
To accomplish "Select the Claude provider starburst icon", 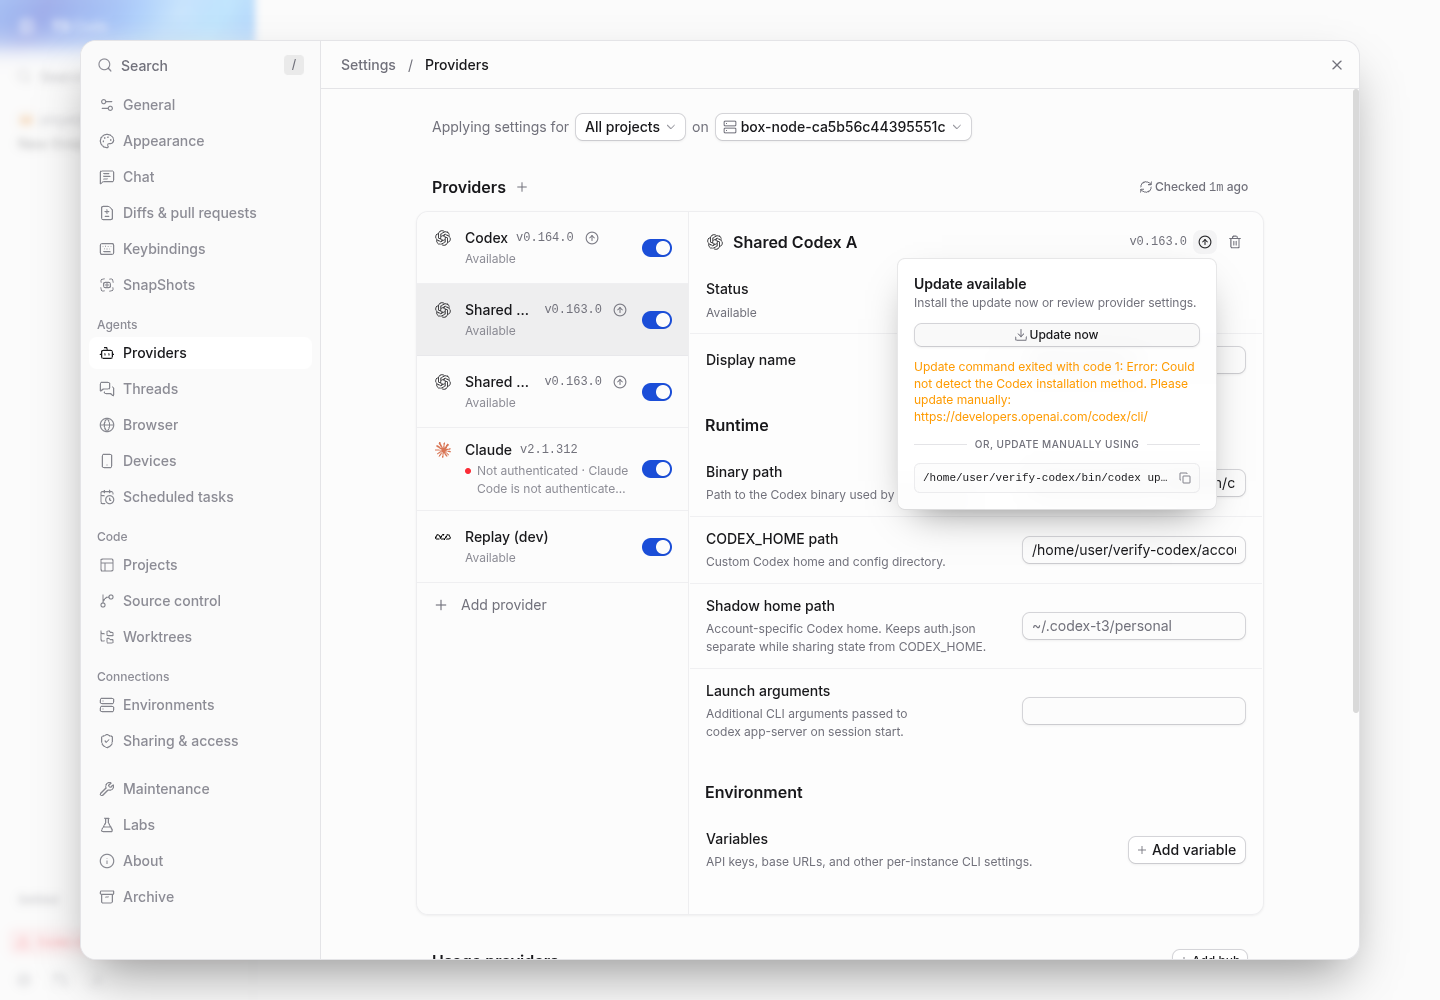I will point(443,450).
